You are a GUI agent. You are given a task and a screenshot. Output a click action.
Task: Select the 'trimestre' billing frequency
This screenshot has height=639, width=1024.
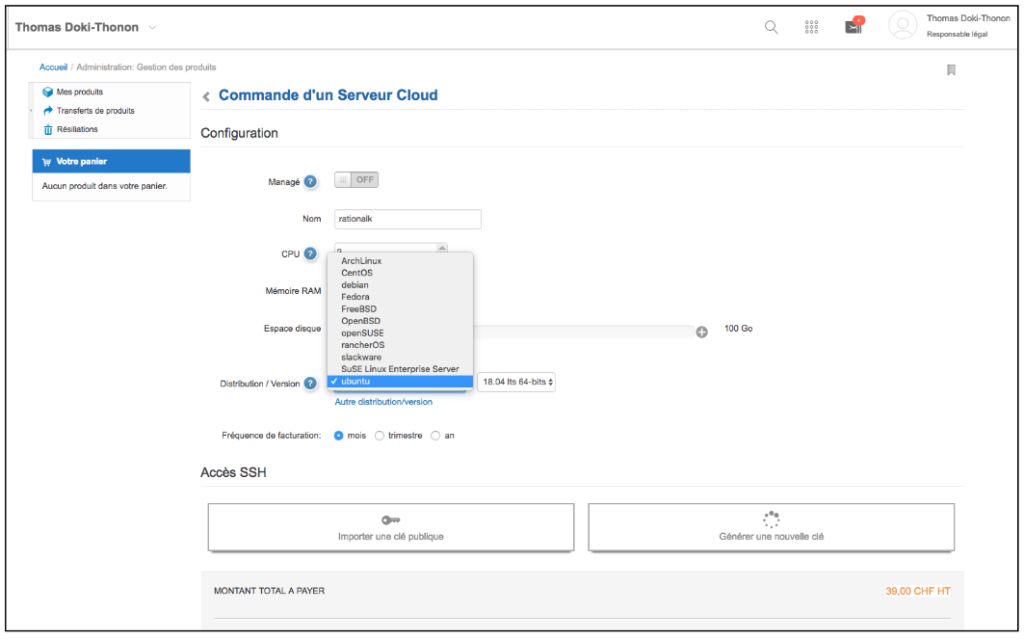[x=380, y=435]
